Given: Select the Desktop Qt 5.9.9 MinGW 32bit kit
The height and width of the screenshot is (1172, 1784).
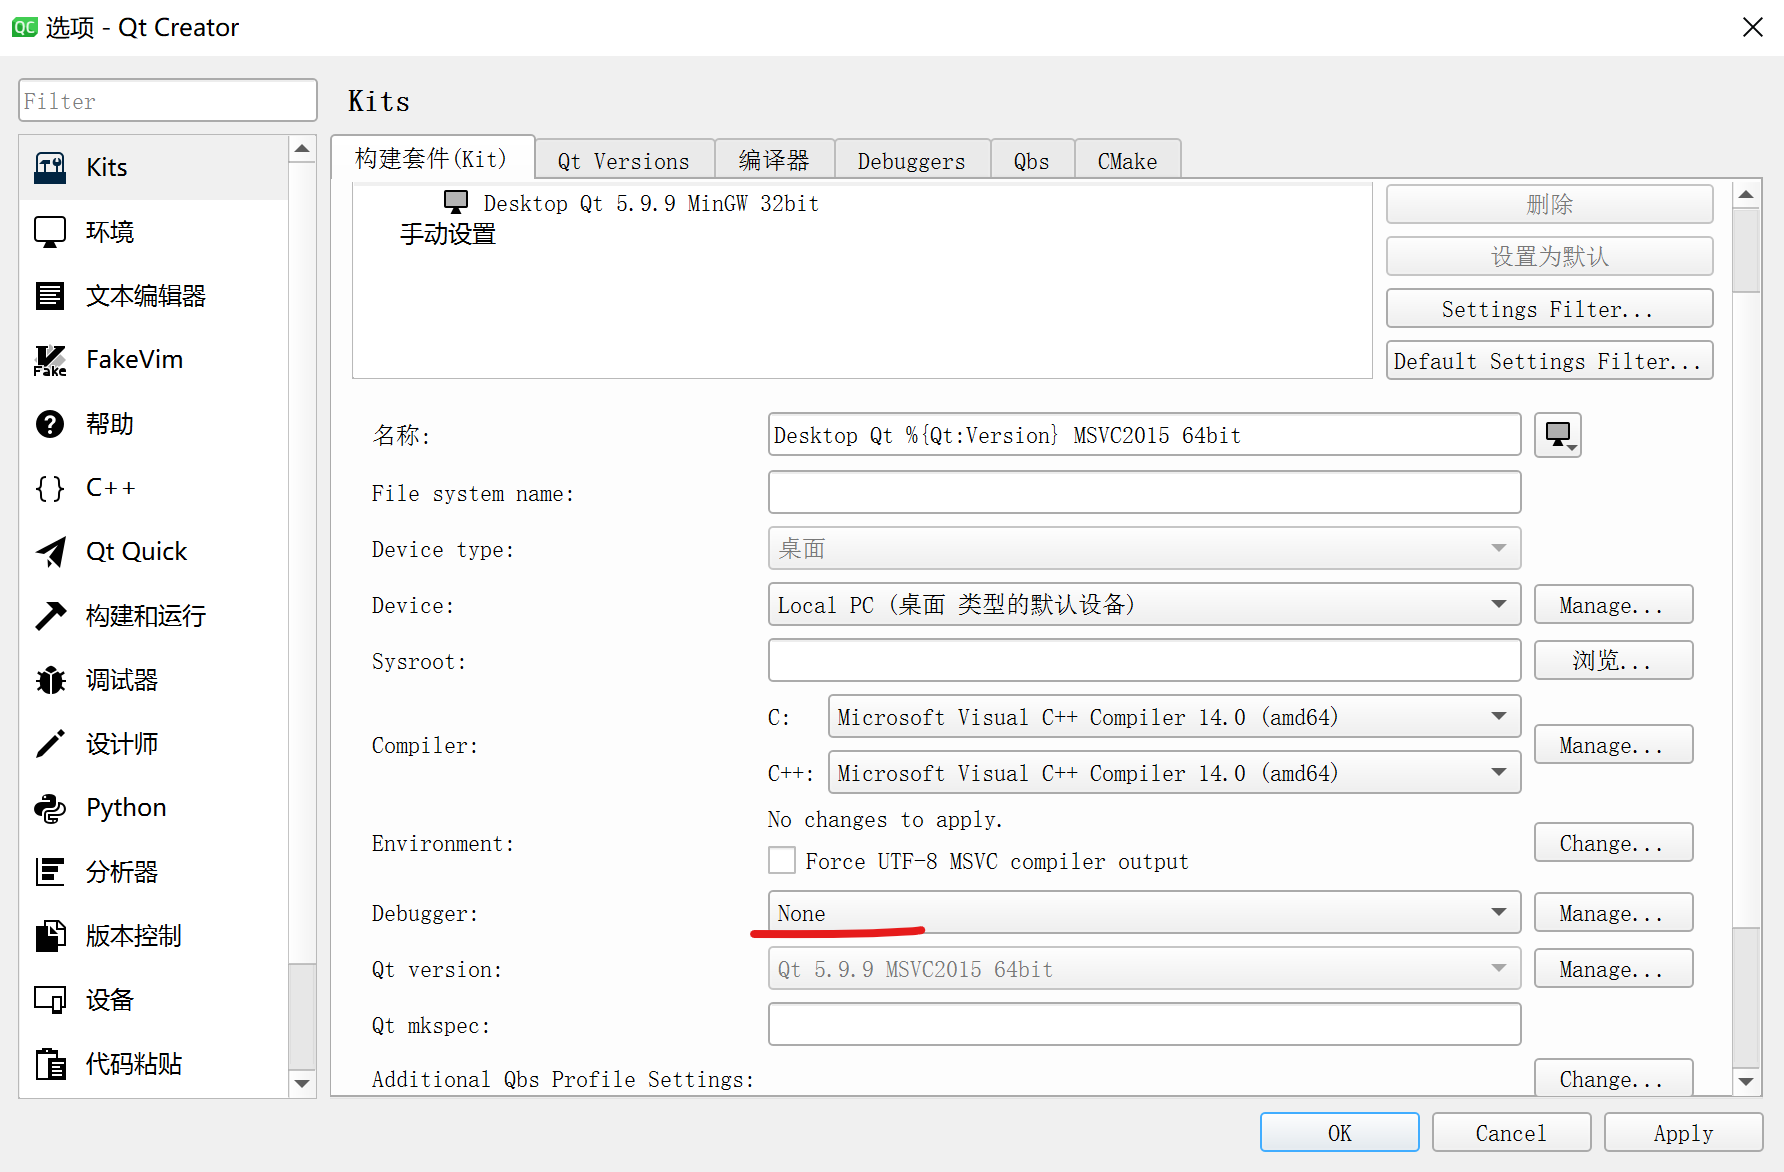Looking at the screenshot, I should point(651,203).
